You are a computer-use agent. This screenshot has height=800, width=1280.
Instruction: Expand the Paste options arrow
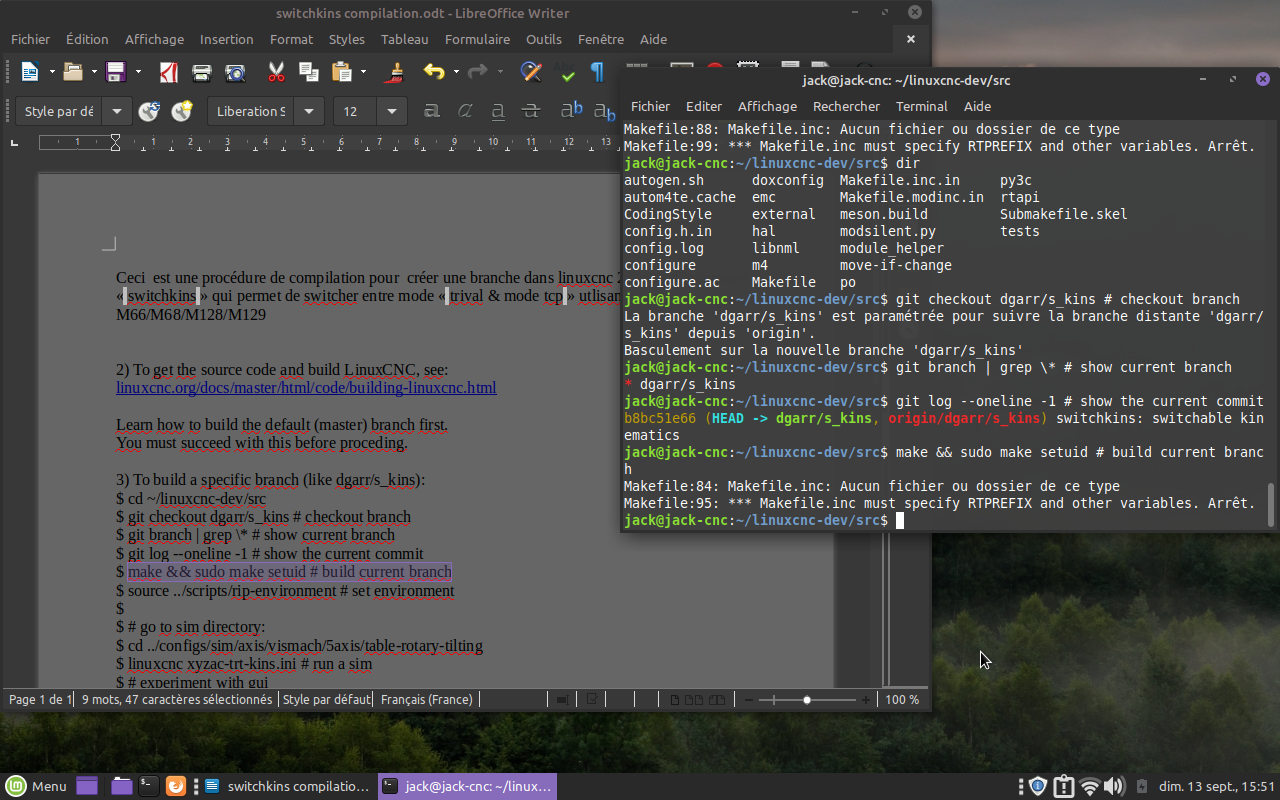pos(363,72)
